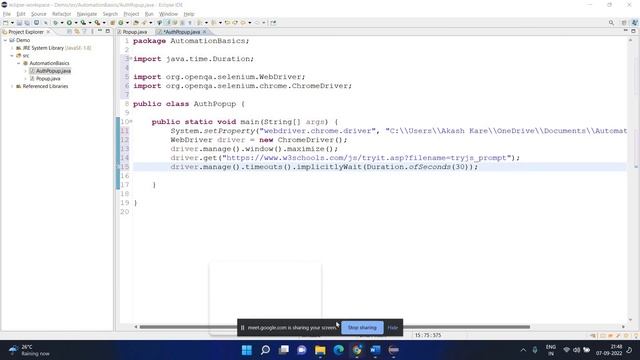The image size is (640, 360).
Task: Click the Save icon in toolbar
Action: [x=19, y=23]
